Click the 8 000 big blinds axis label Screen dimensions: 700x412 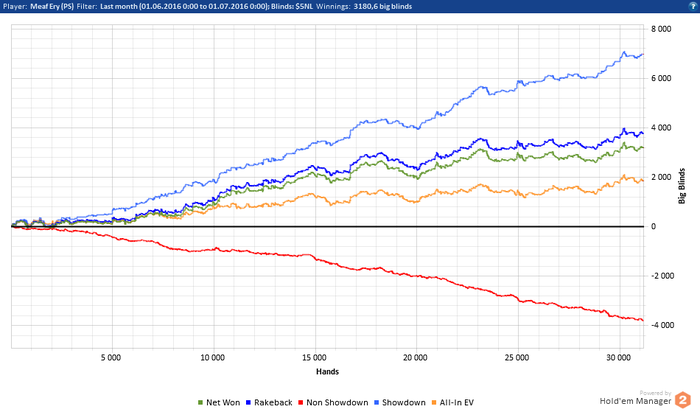pos(661,29)
